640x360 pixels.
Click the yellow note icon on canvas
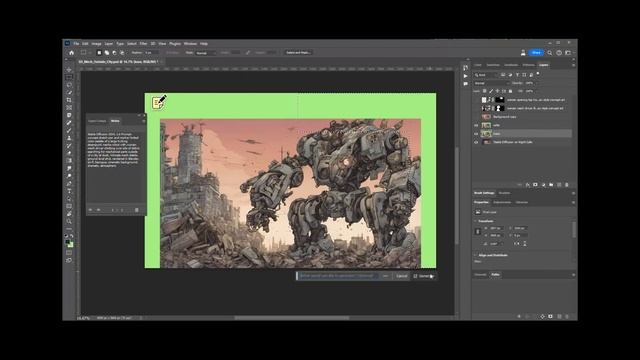pyautogui.click(x=159, y=102)
